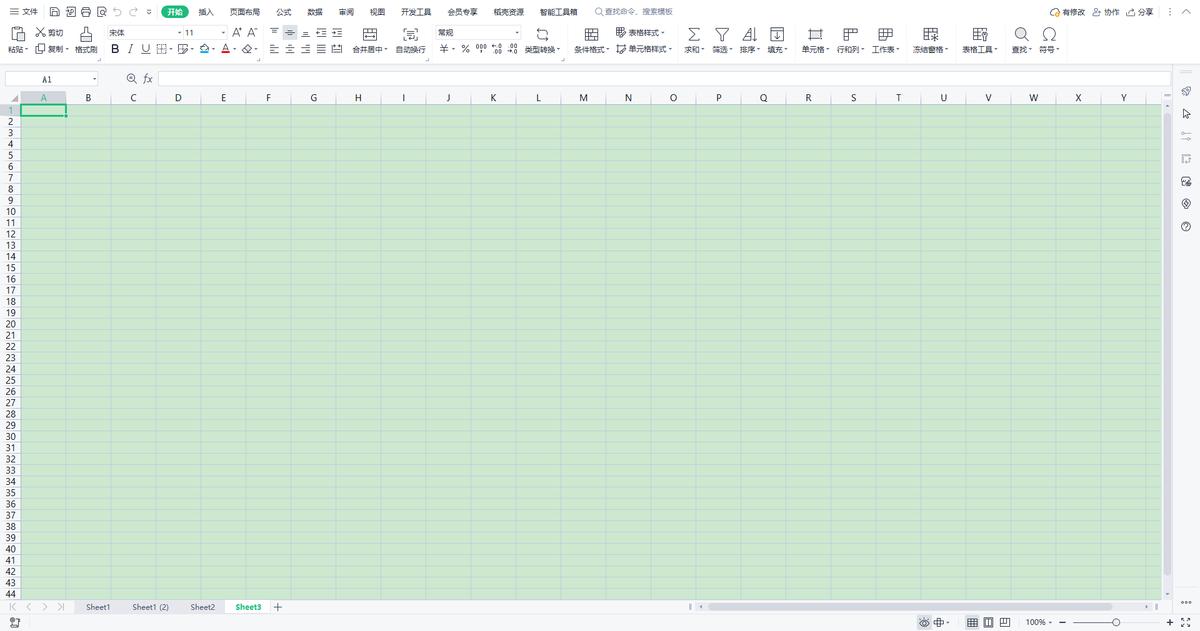Toggle Italic formatting
This screenshot has height=631, width=1200.
pos(130,49)
